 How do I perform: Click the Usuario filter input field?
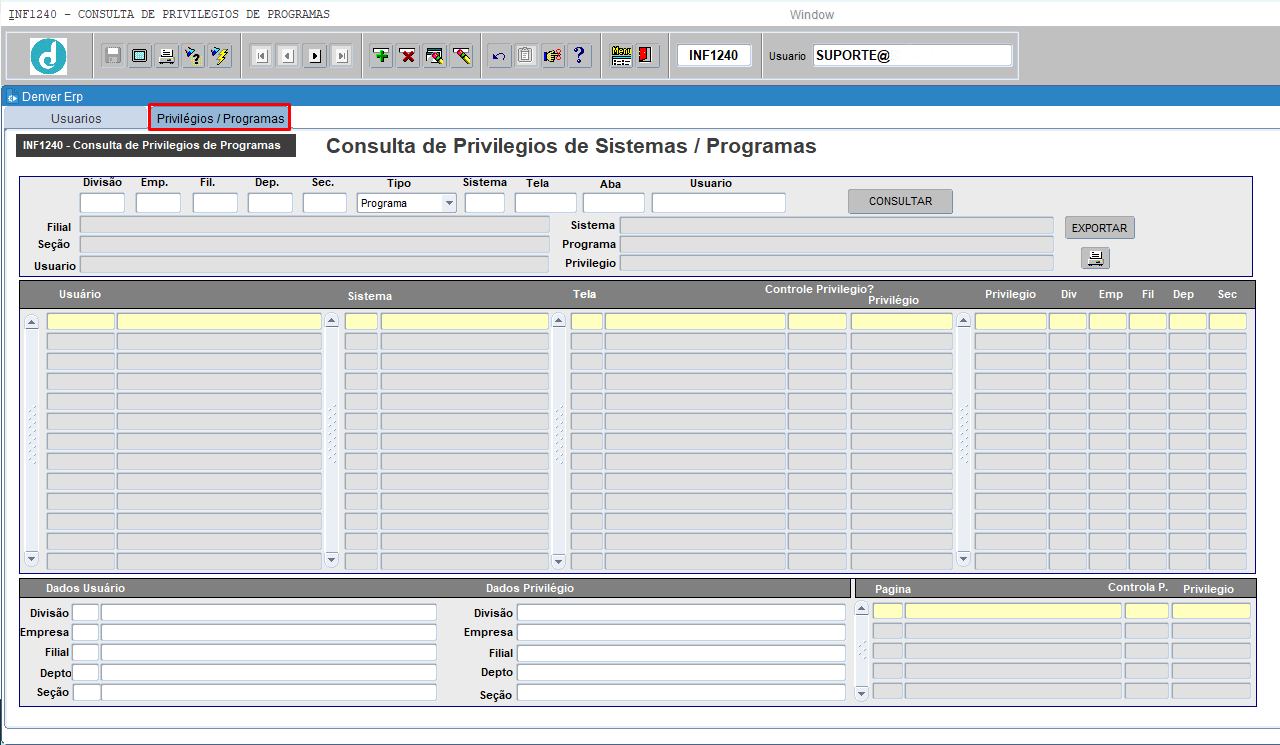coord(719,203)
